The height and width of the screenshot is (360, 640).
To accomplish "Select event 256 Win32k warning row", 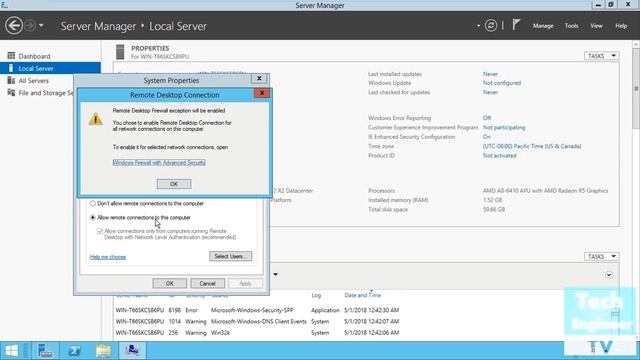I will pyautogui.click(x=257, y=333).
